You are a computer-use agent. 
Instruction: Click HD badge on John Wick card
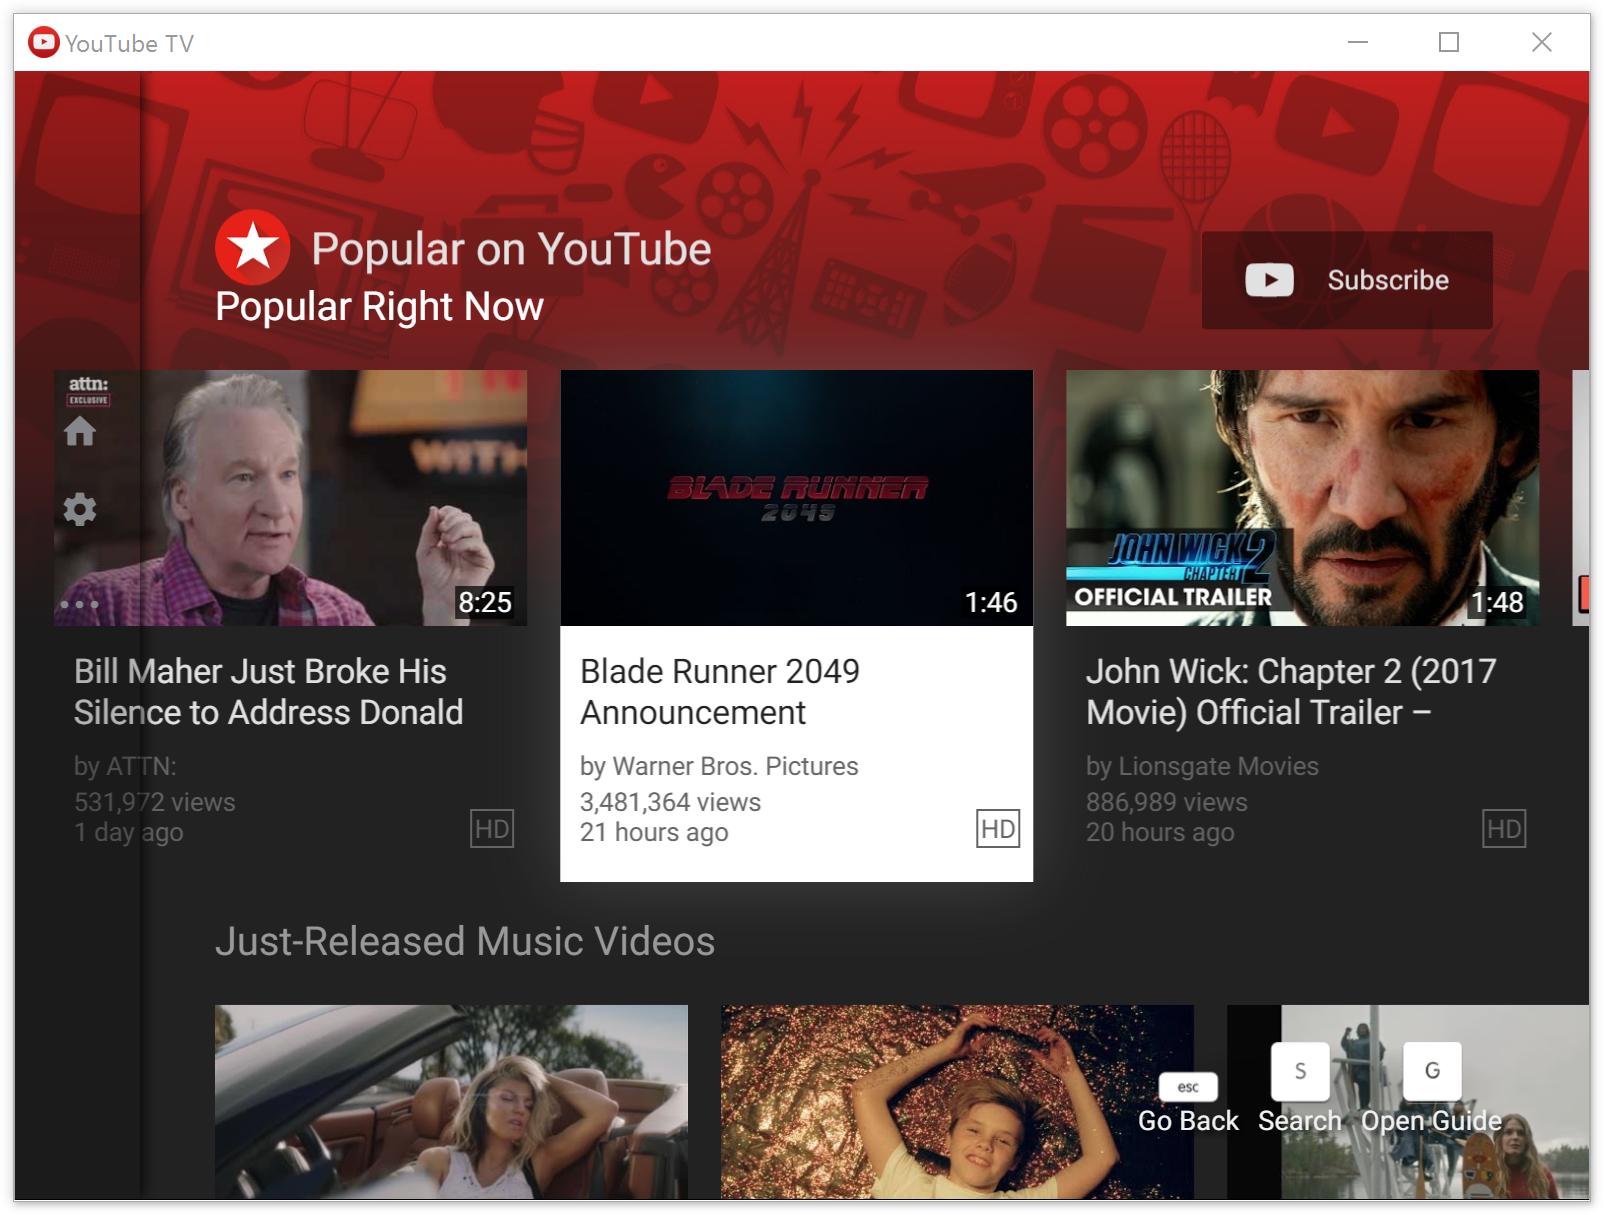pos(1504,828)
